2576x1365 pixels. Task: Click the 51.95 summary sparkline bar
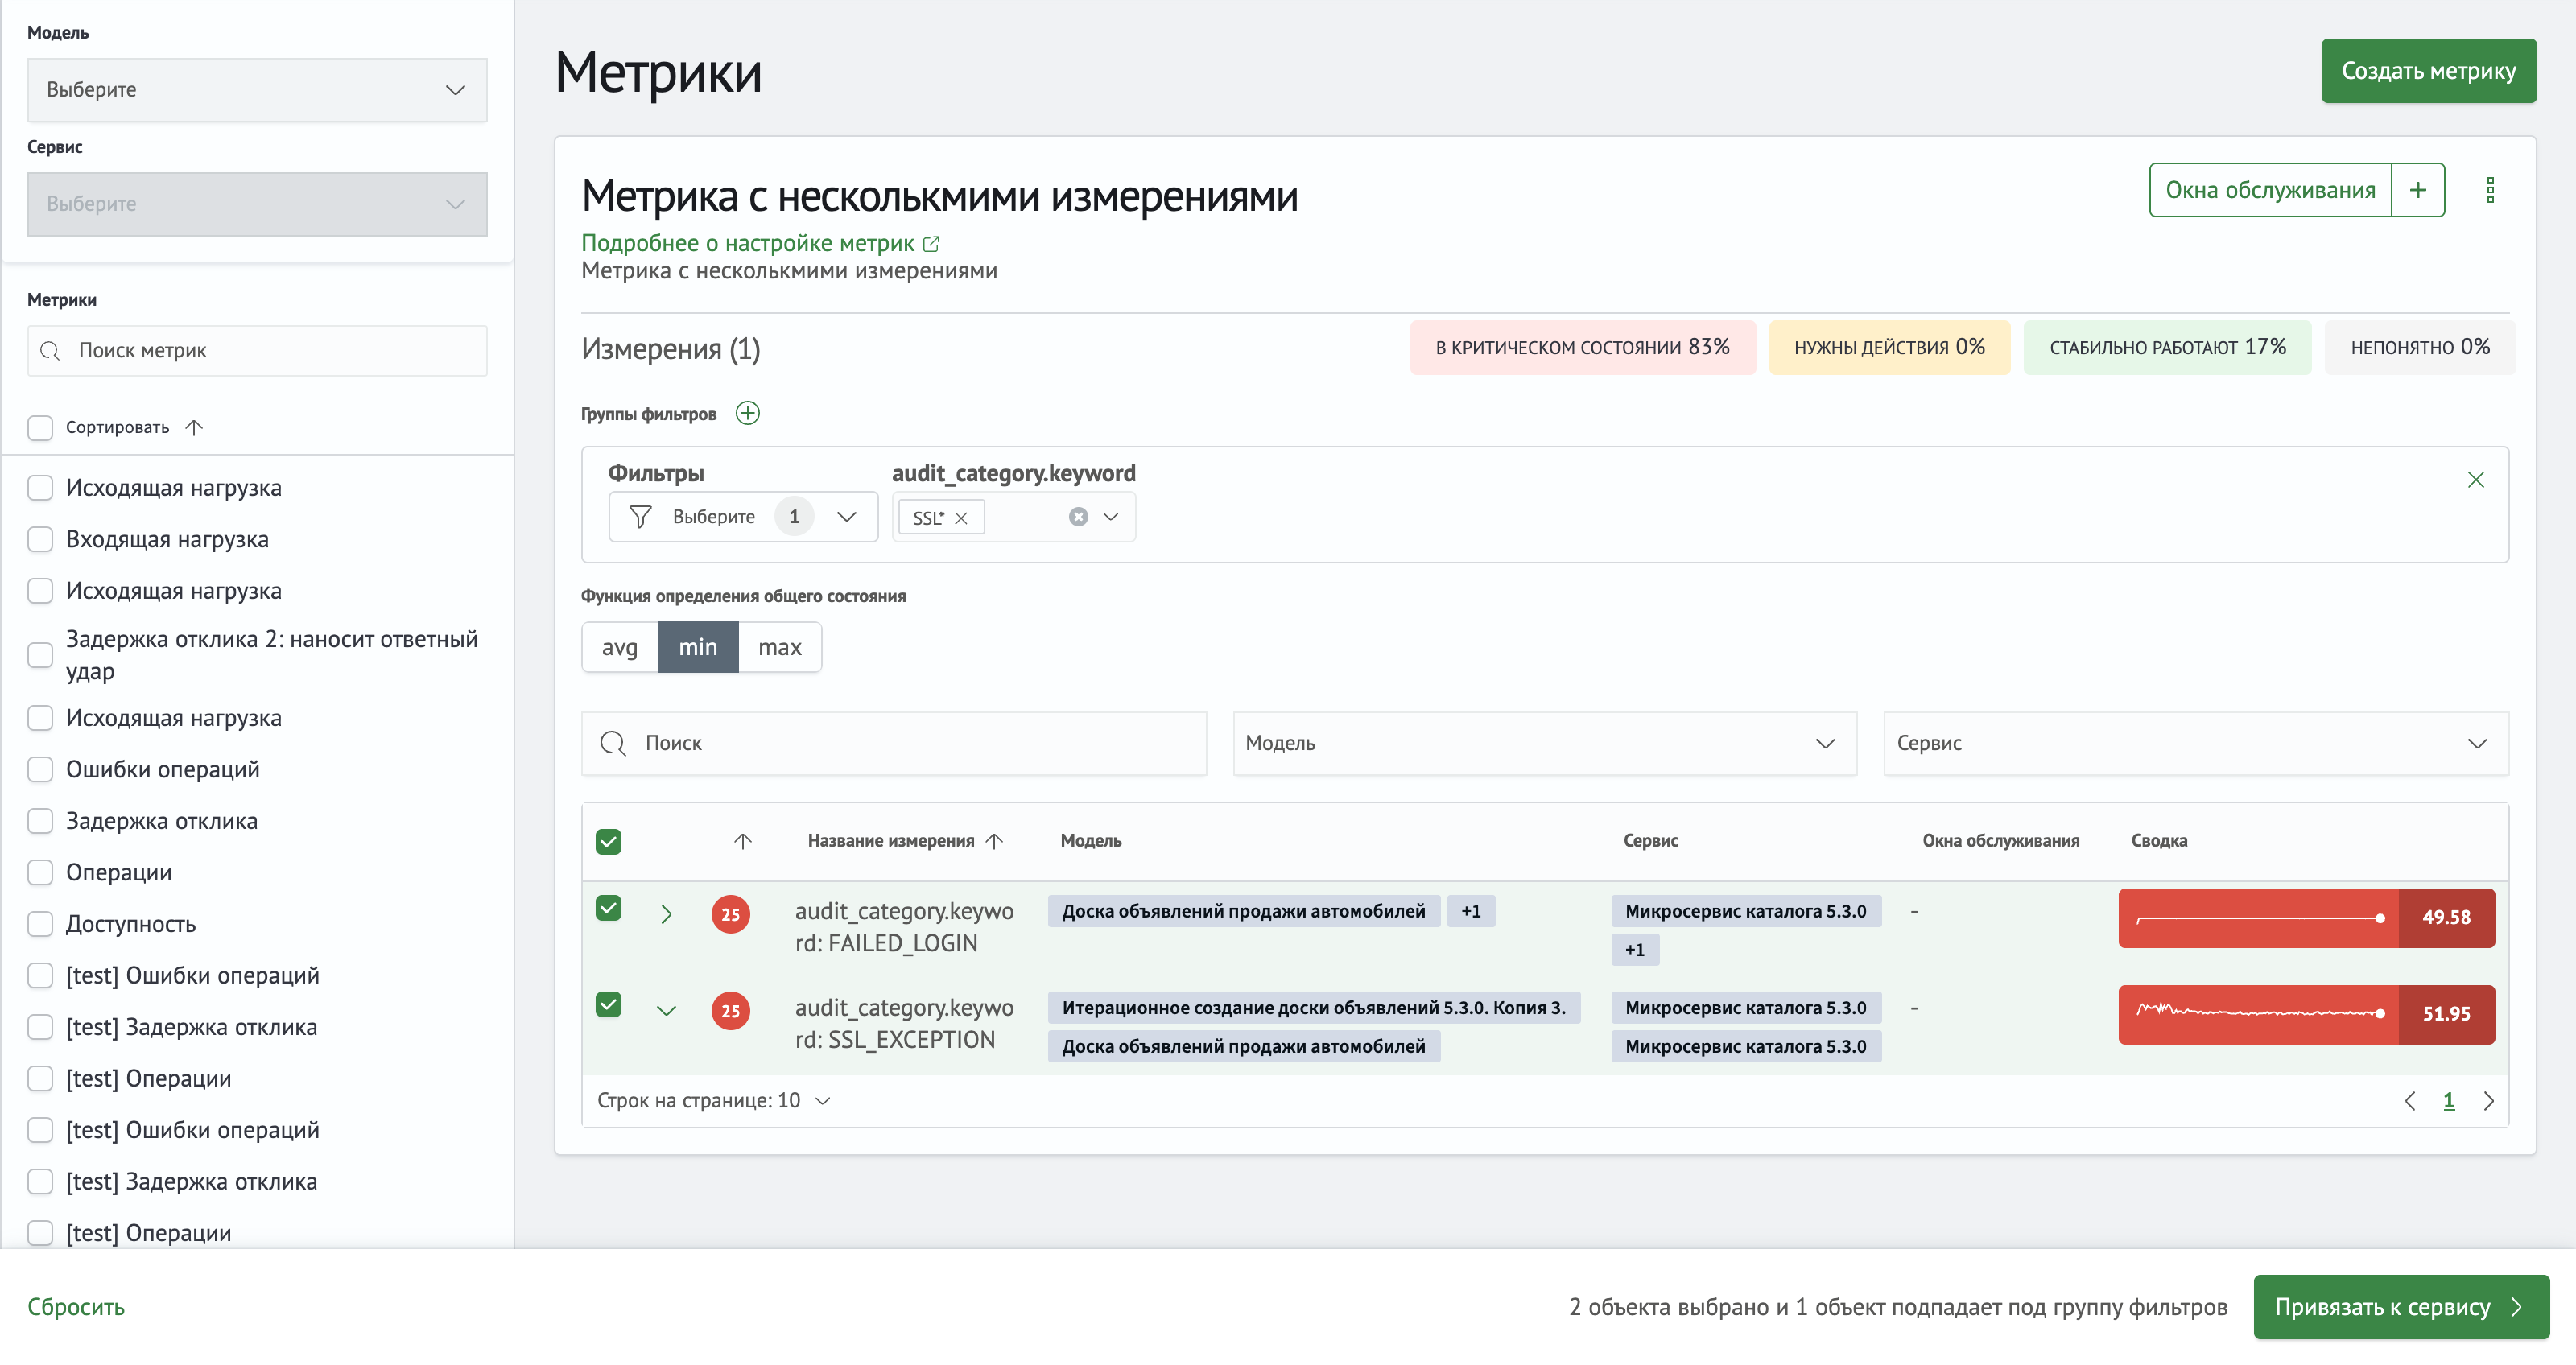point(2306,1014)
